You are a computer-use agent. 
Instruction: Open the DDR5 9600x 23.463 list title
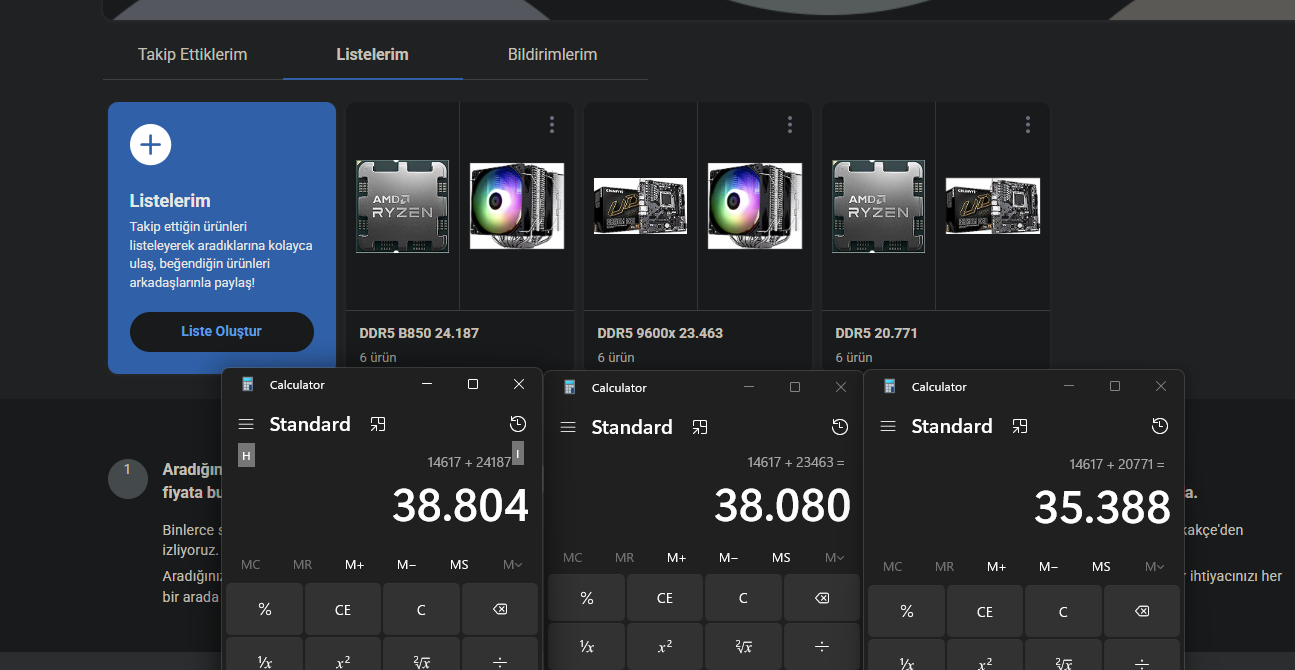pos(660,333)
